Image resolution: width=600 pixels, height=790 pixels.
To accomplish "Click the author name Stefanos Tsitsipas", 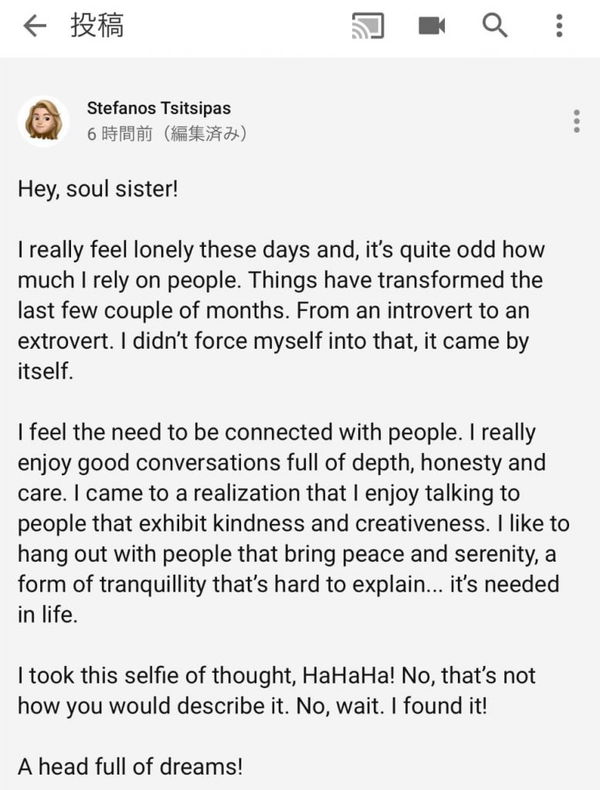I will coord(159,108).
